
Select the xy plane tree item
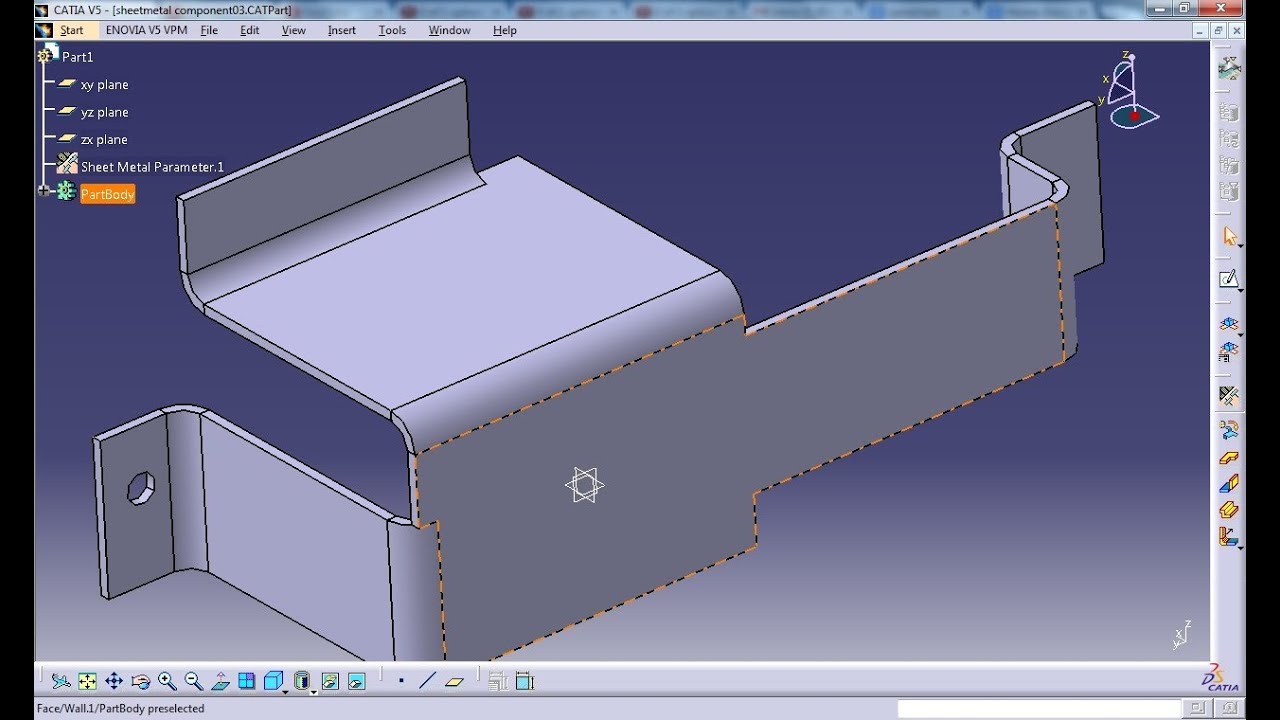tap(104, 85)
